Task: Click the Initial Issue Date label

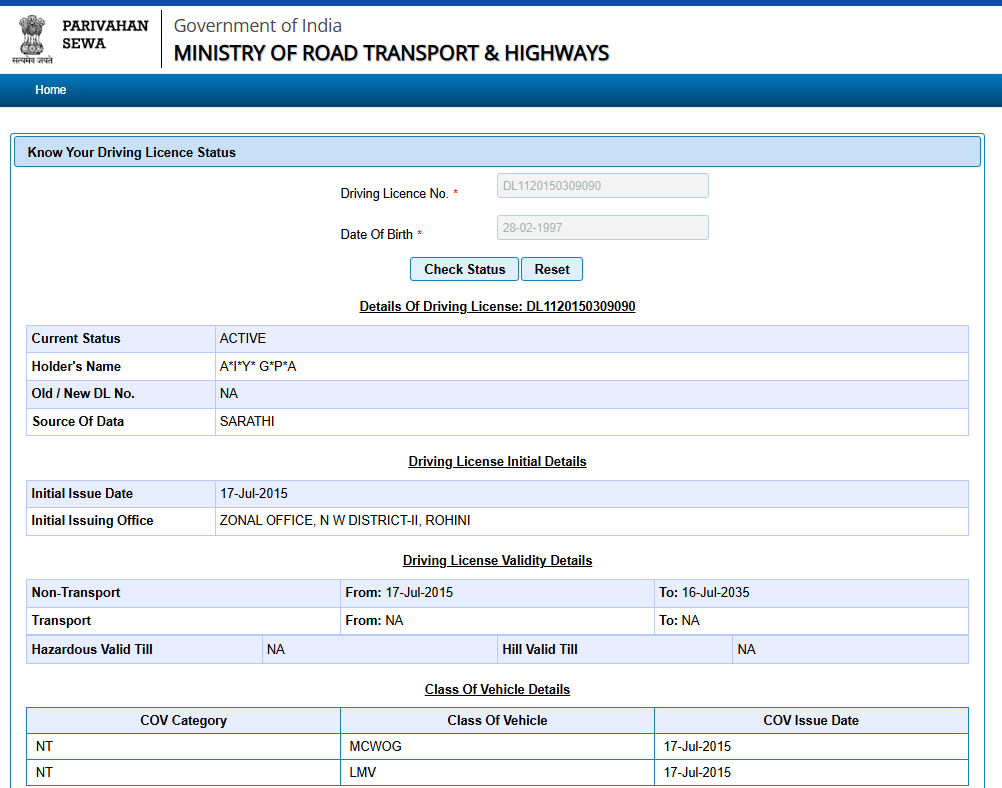Action: click(x=82, y=493)
